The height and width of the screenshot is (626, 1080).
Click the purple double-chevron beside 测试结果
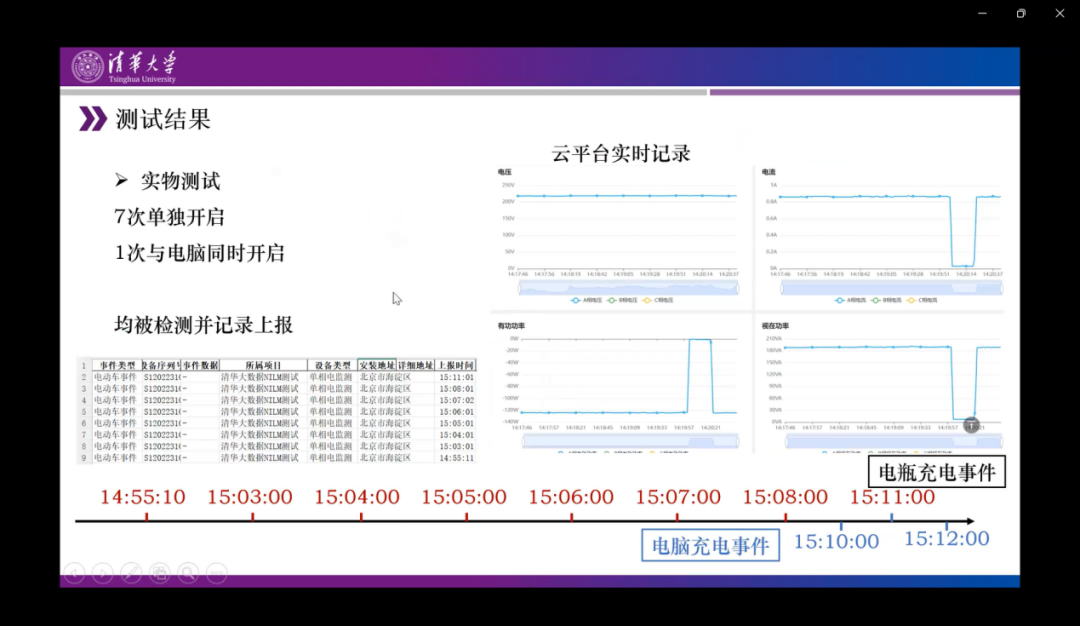click(x=93, y=118)
